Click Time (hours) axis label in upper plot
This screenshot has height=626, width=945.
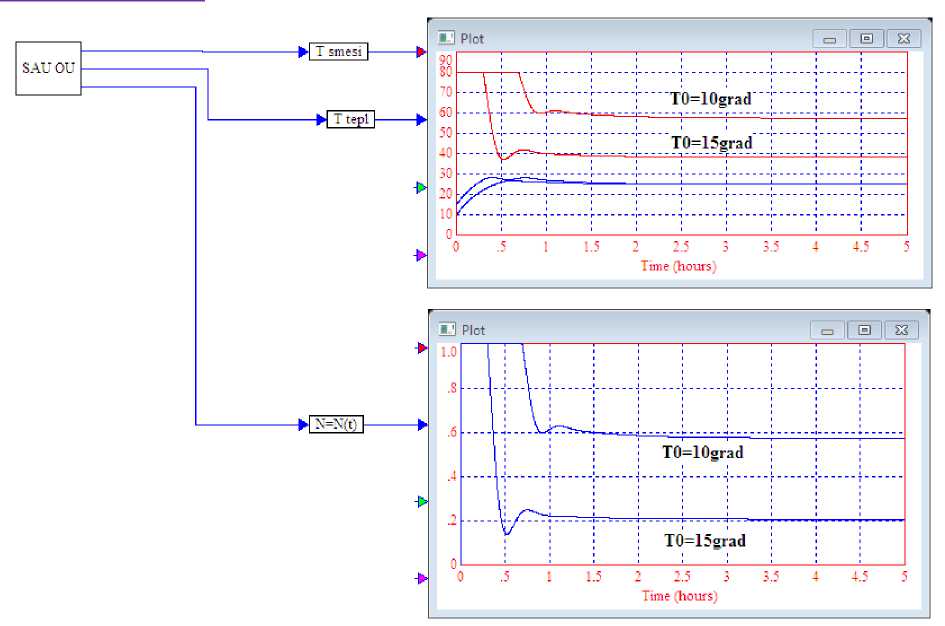coord(678,266)
